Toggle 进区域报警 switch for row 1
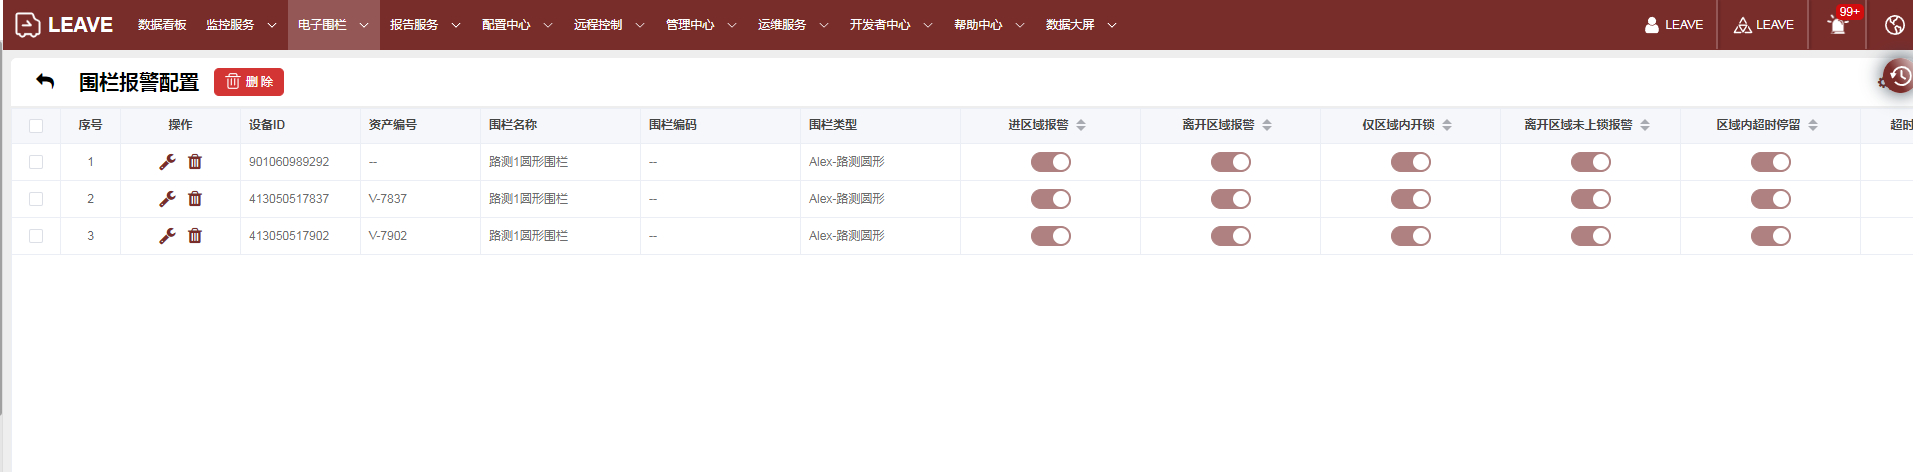 pyautogui.click(x=1050, y=162)
